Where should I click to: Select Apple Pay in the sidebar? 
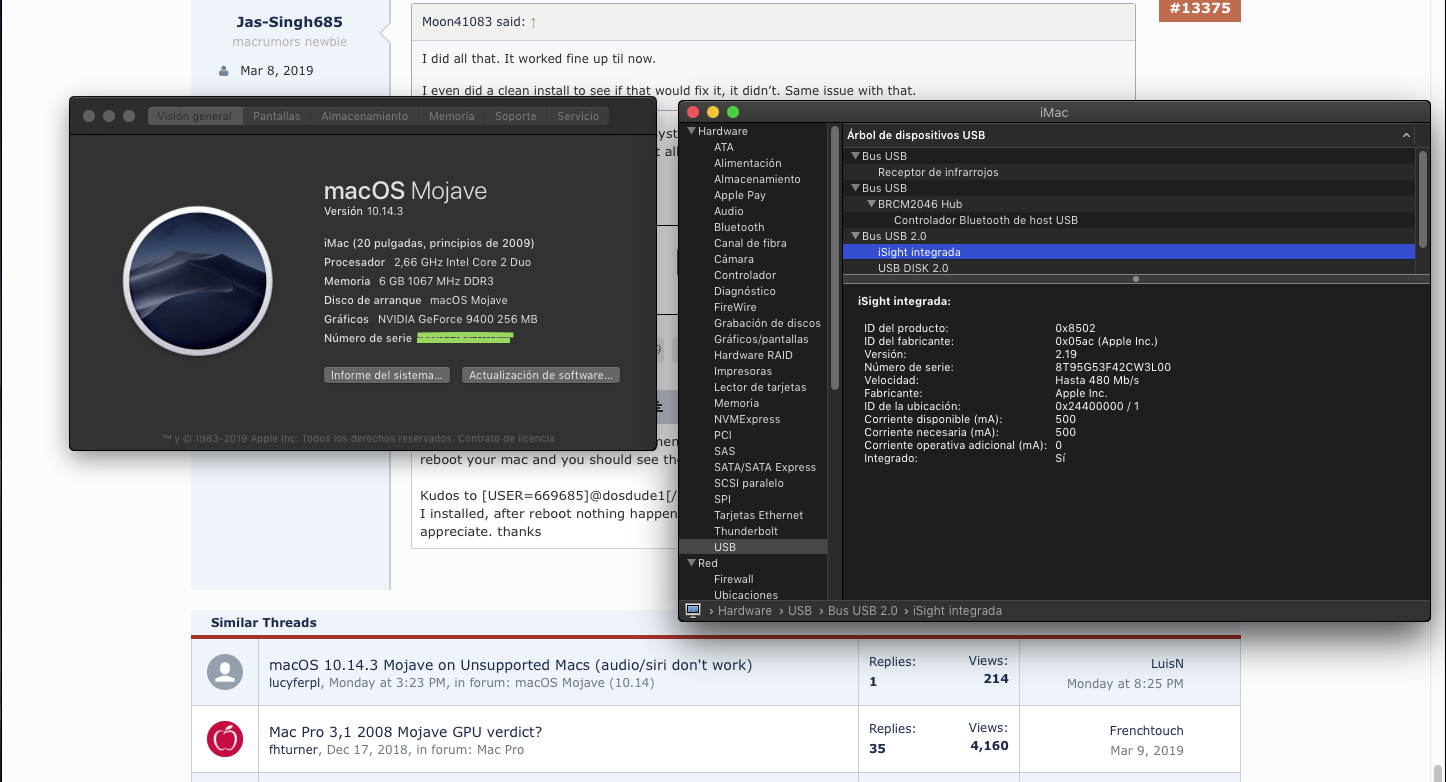click(740, 195)
